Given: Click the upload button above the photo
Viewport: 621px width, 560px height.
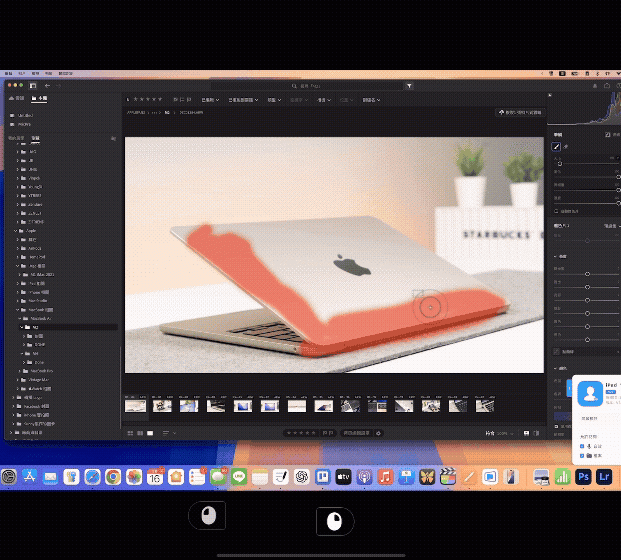Looking at the screenshot, I should [x=520, y=113].
